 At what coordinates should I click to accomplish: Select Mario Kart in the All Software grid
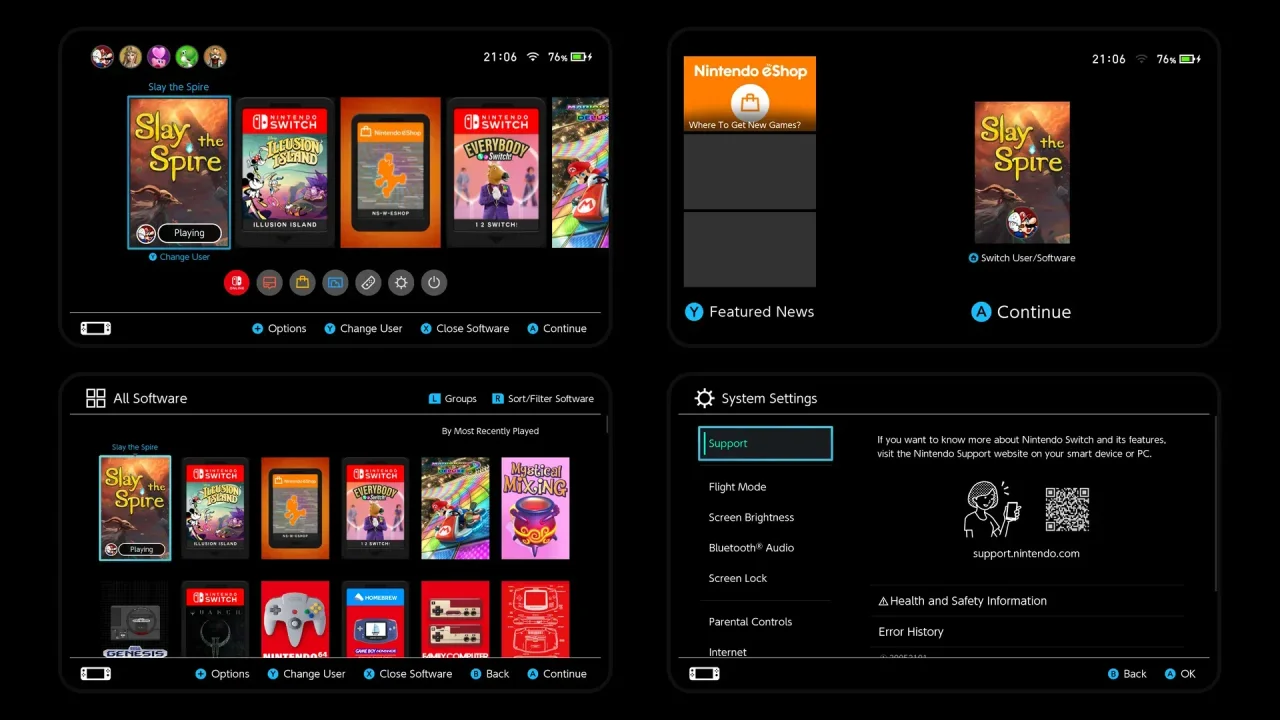point(455,508)
